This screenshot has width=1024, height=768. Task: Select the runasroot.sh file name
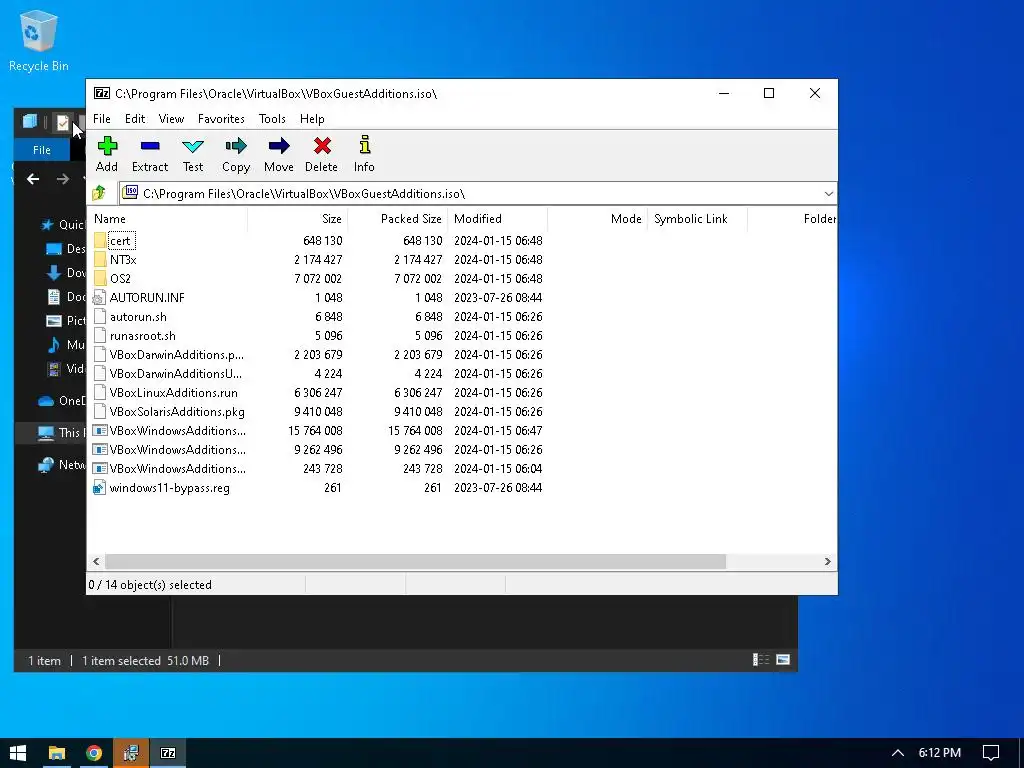coord(142,336)
